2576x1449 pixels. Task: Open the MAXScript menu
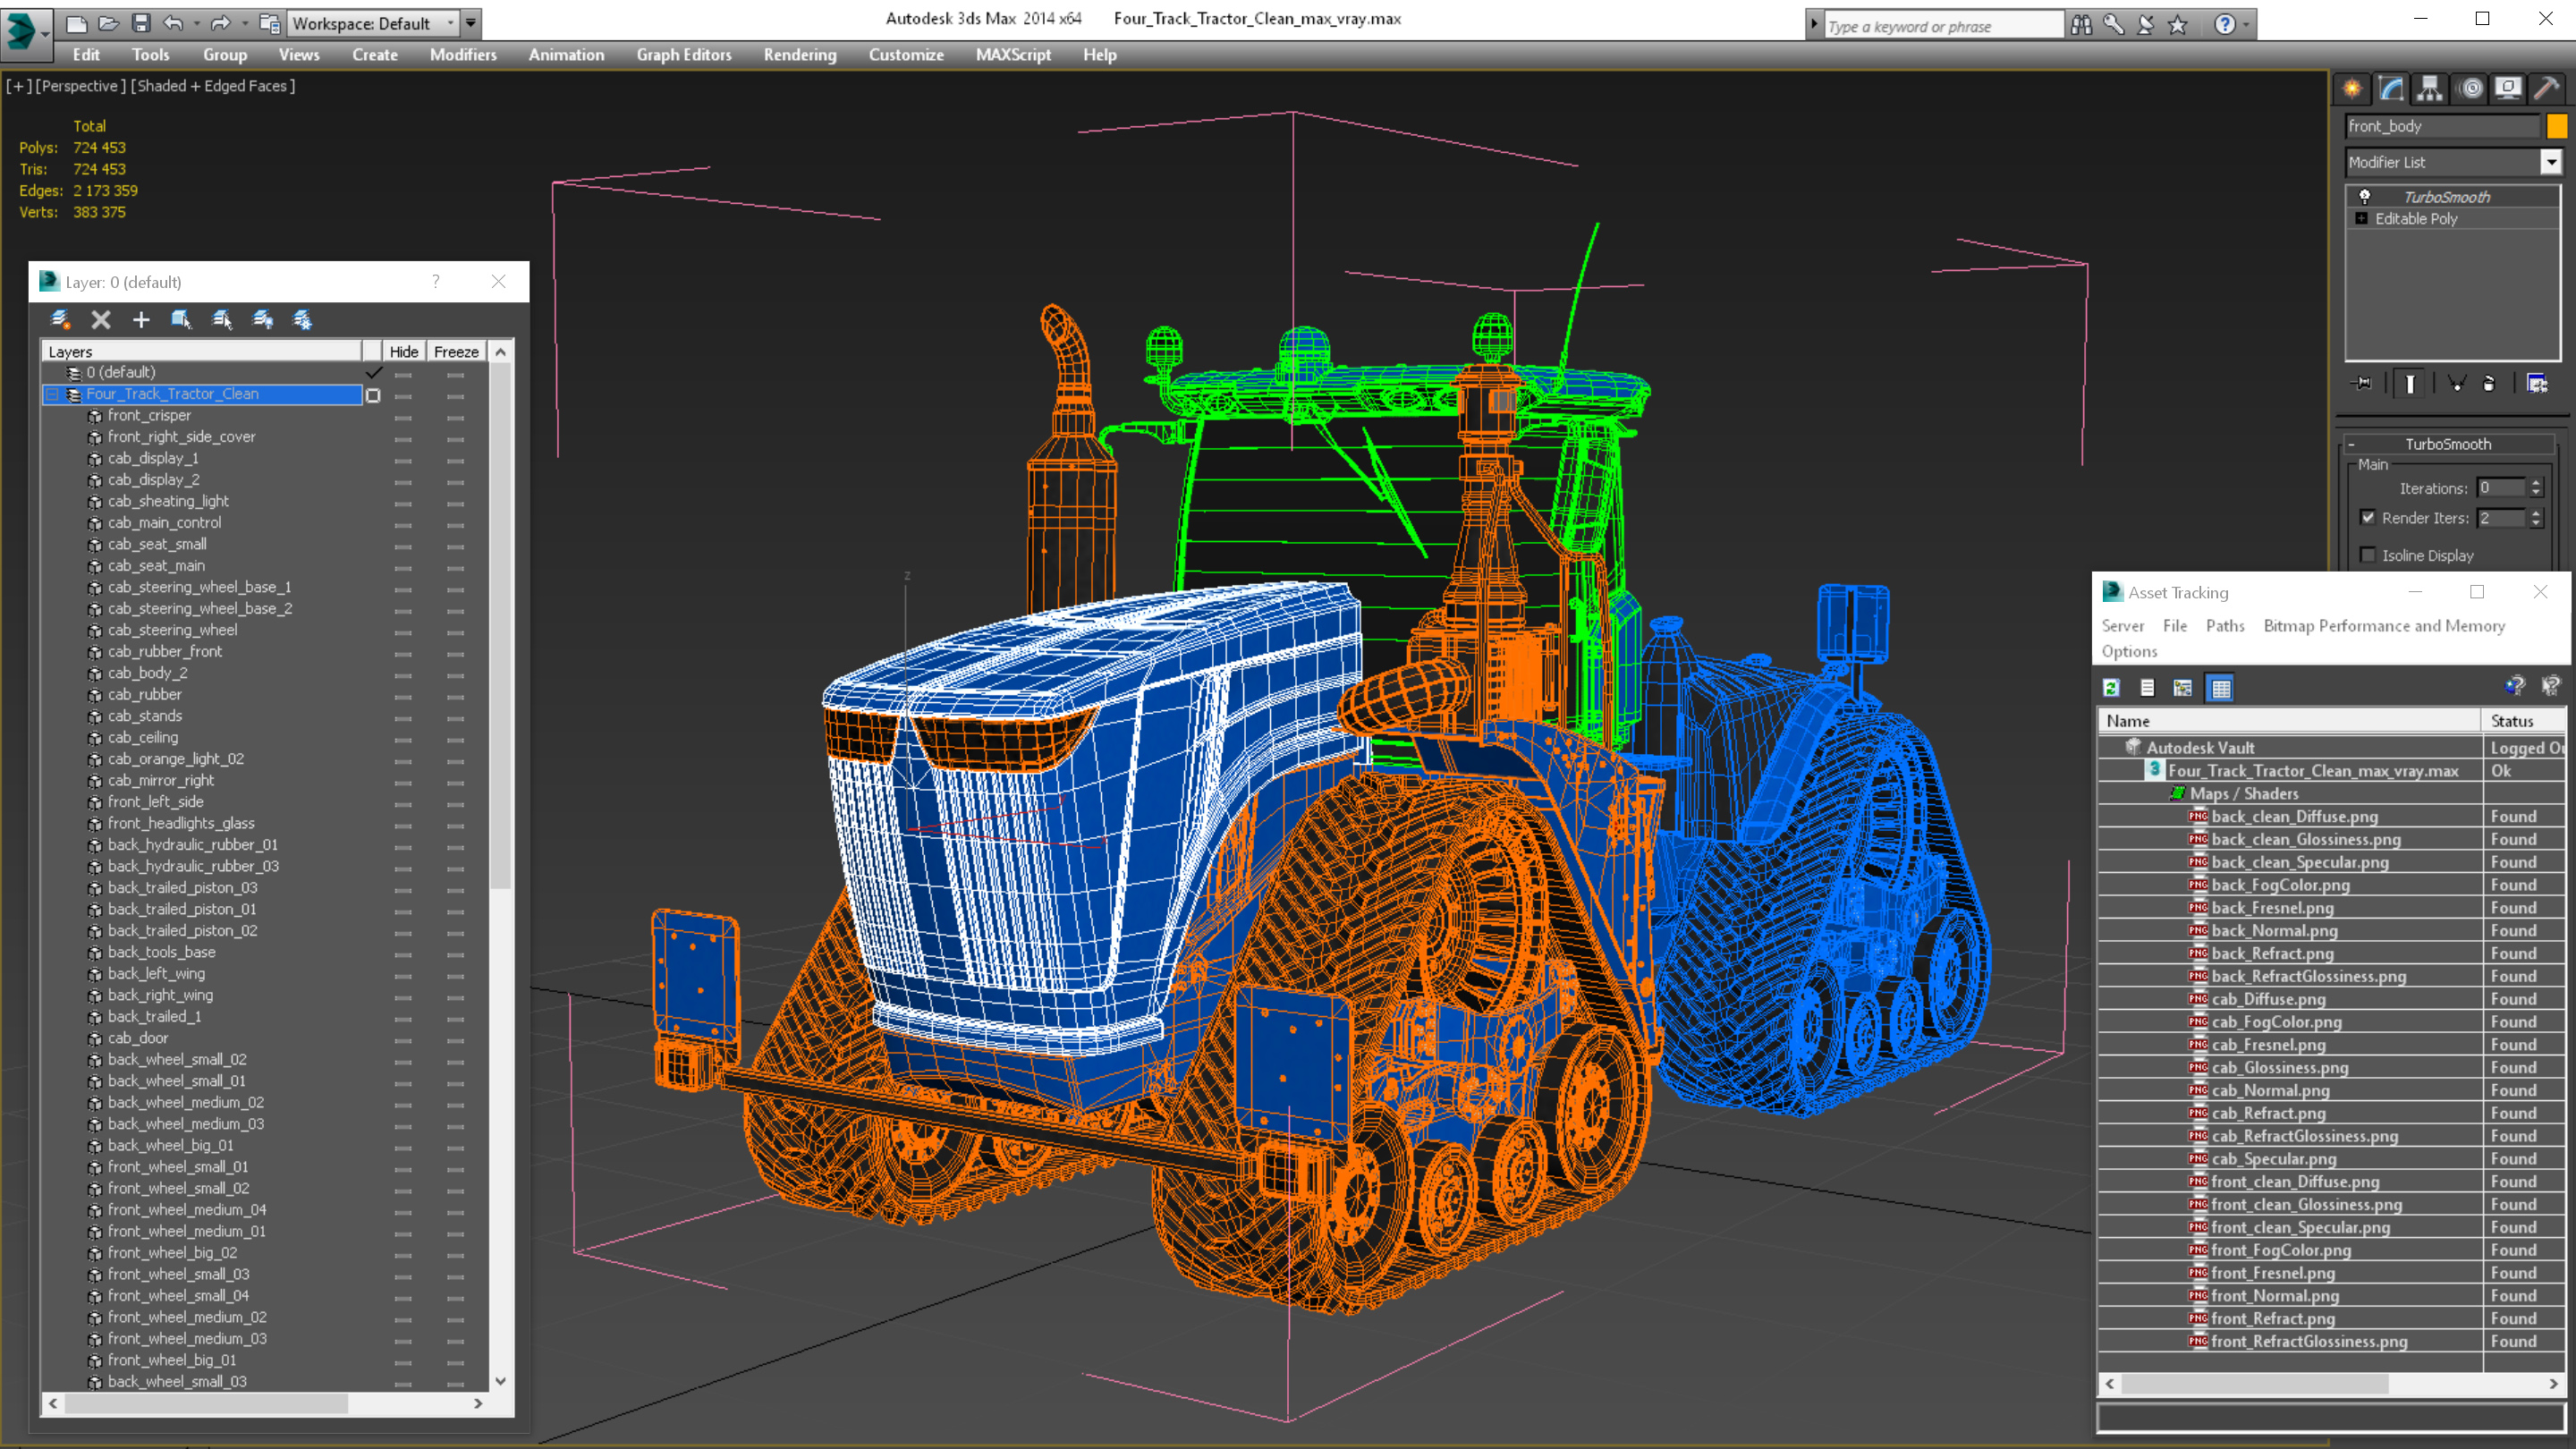pos(1013,55)
